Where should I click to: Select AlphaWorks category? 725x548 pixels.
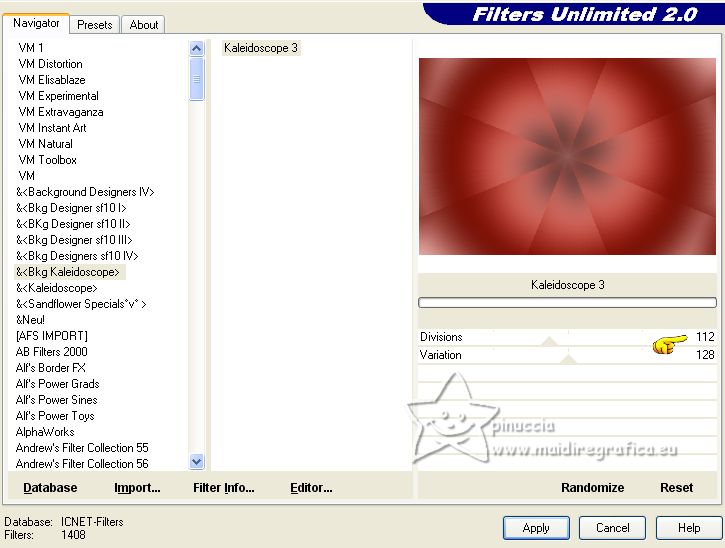coord(45,432)
